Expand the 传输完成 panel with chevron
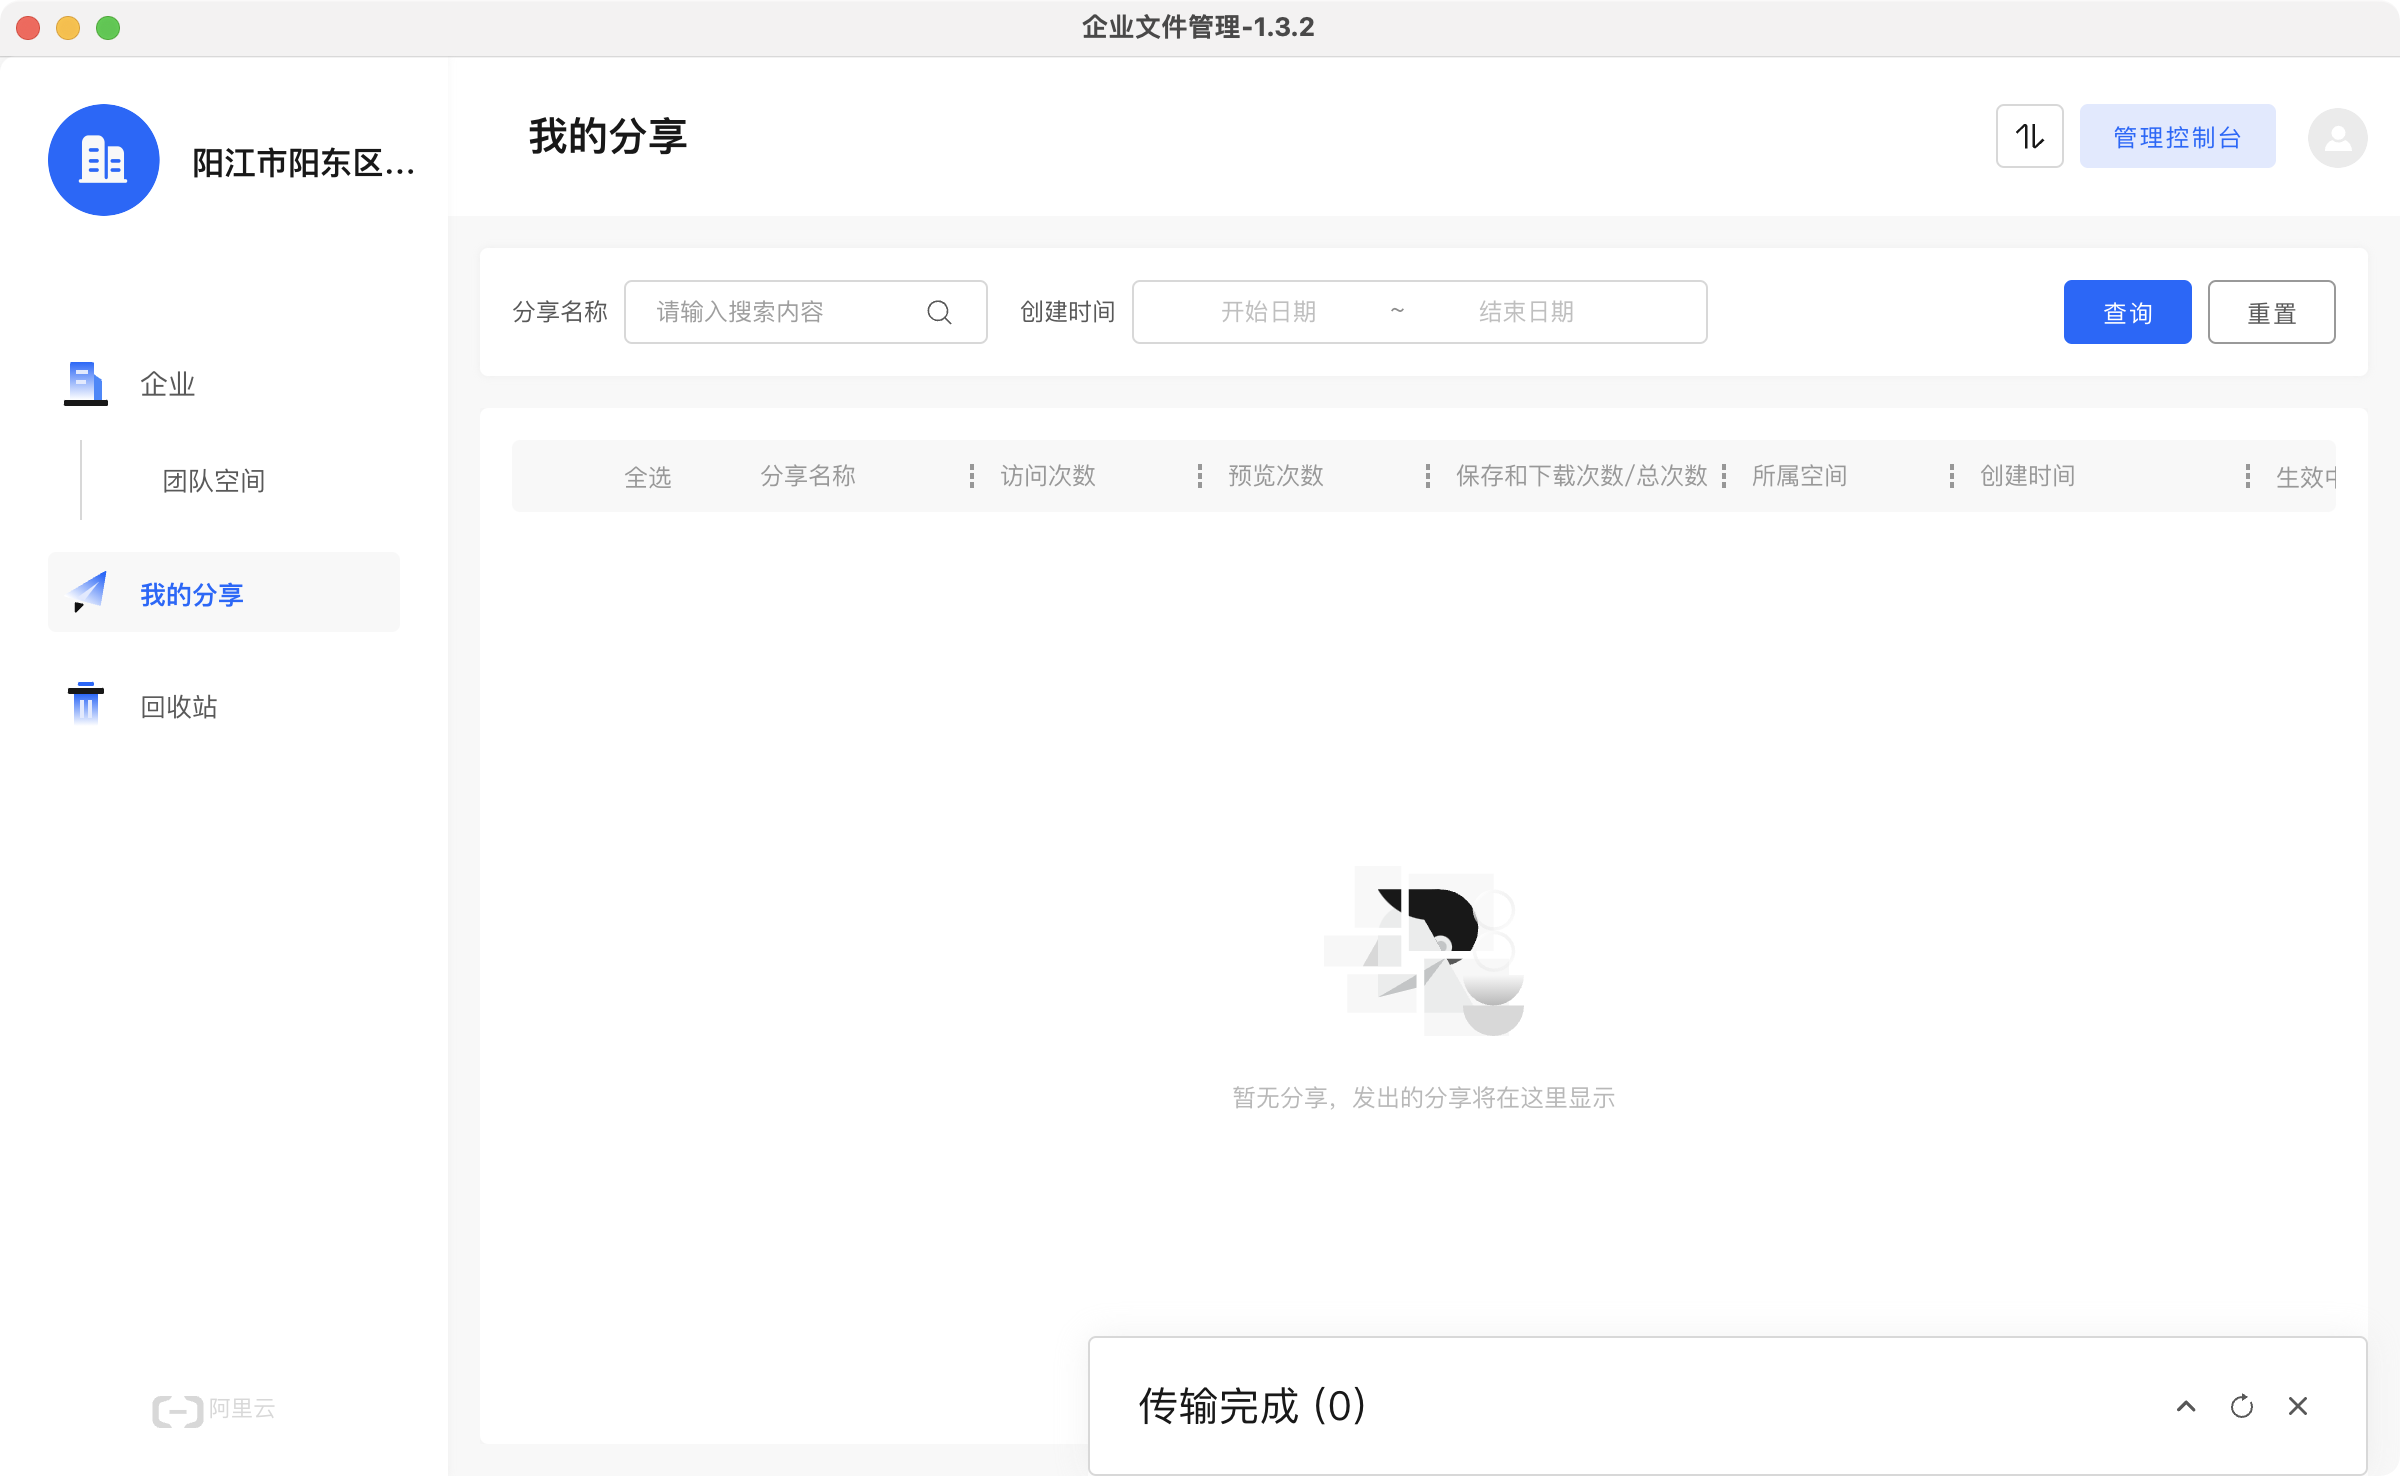The width and height of the screenshot is (2400, 1476). click(x=2186, y=1406)
